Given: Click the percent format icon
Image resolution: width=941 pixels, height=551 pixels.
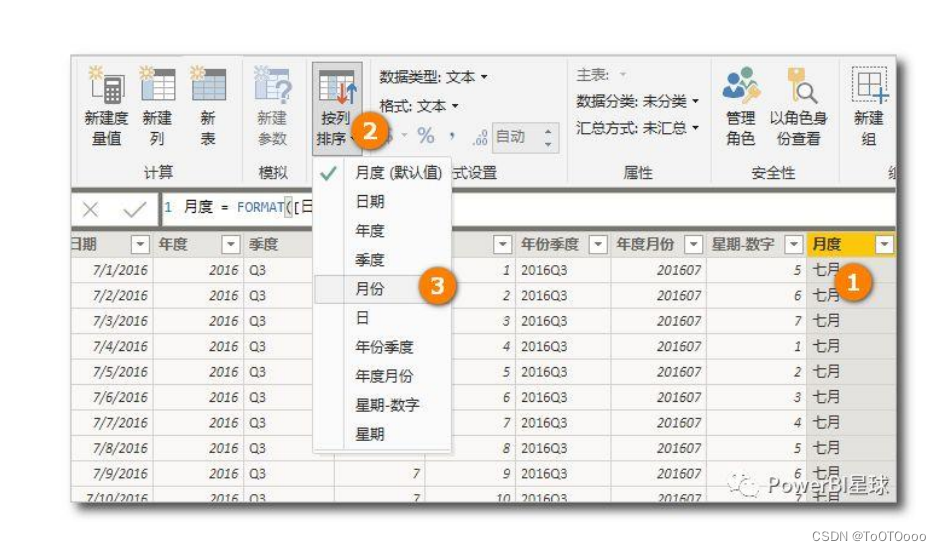Looking at the screenshot, I should (425, 136).
